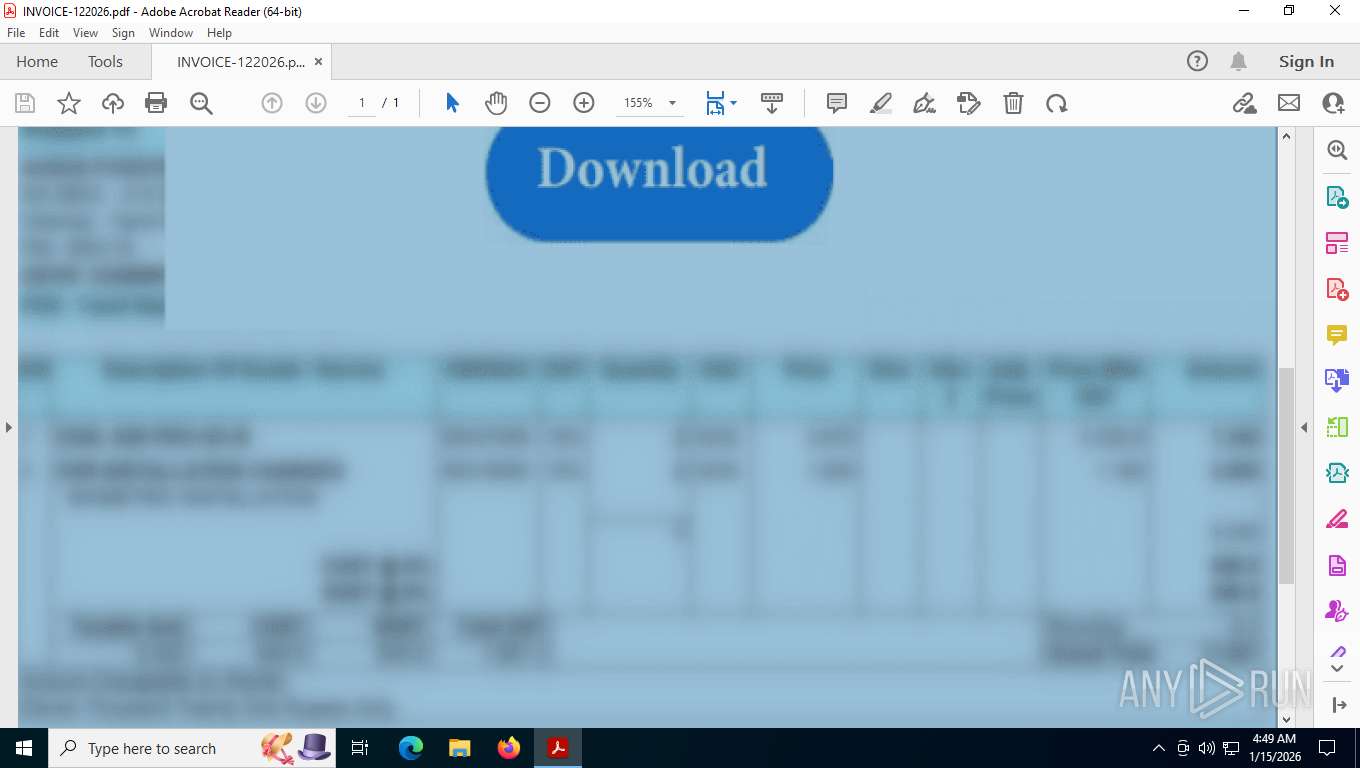Expand the left navigation pane arrow
The height and width of the screenshot is (768, 1360).
click(8, 427)
